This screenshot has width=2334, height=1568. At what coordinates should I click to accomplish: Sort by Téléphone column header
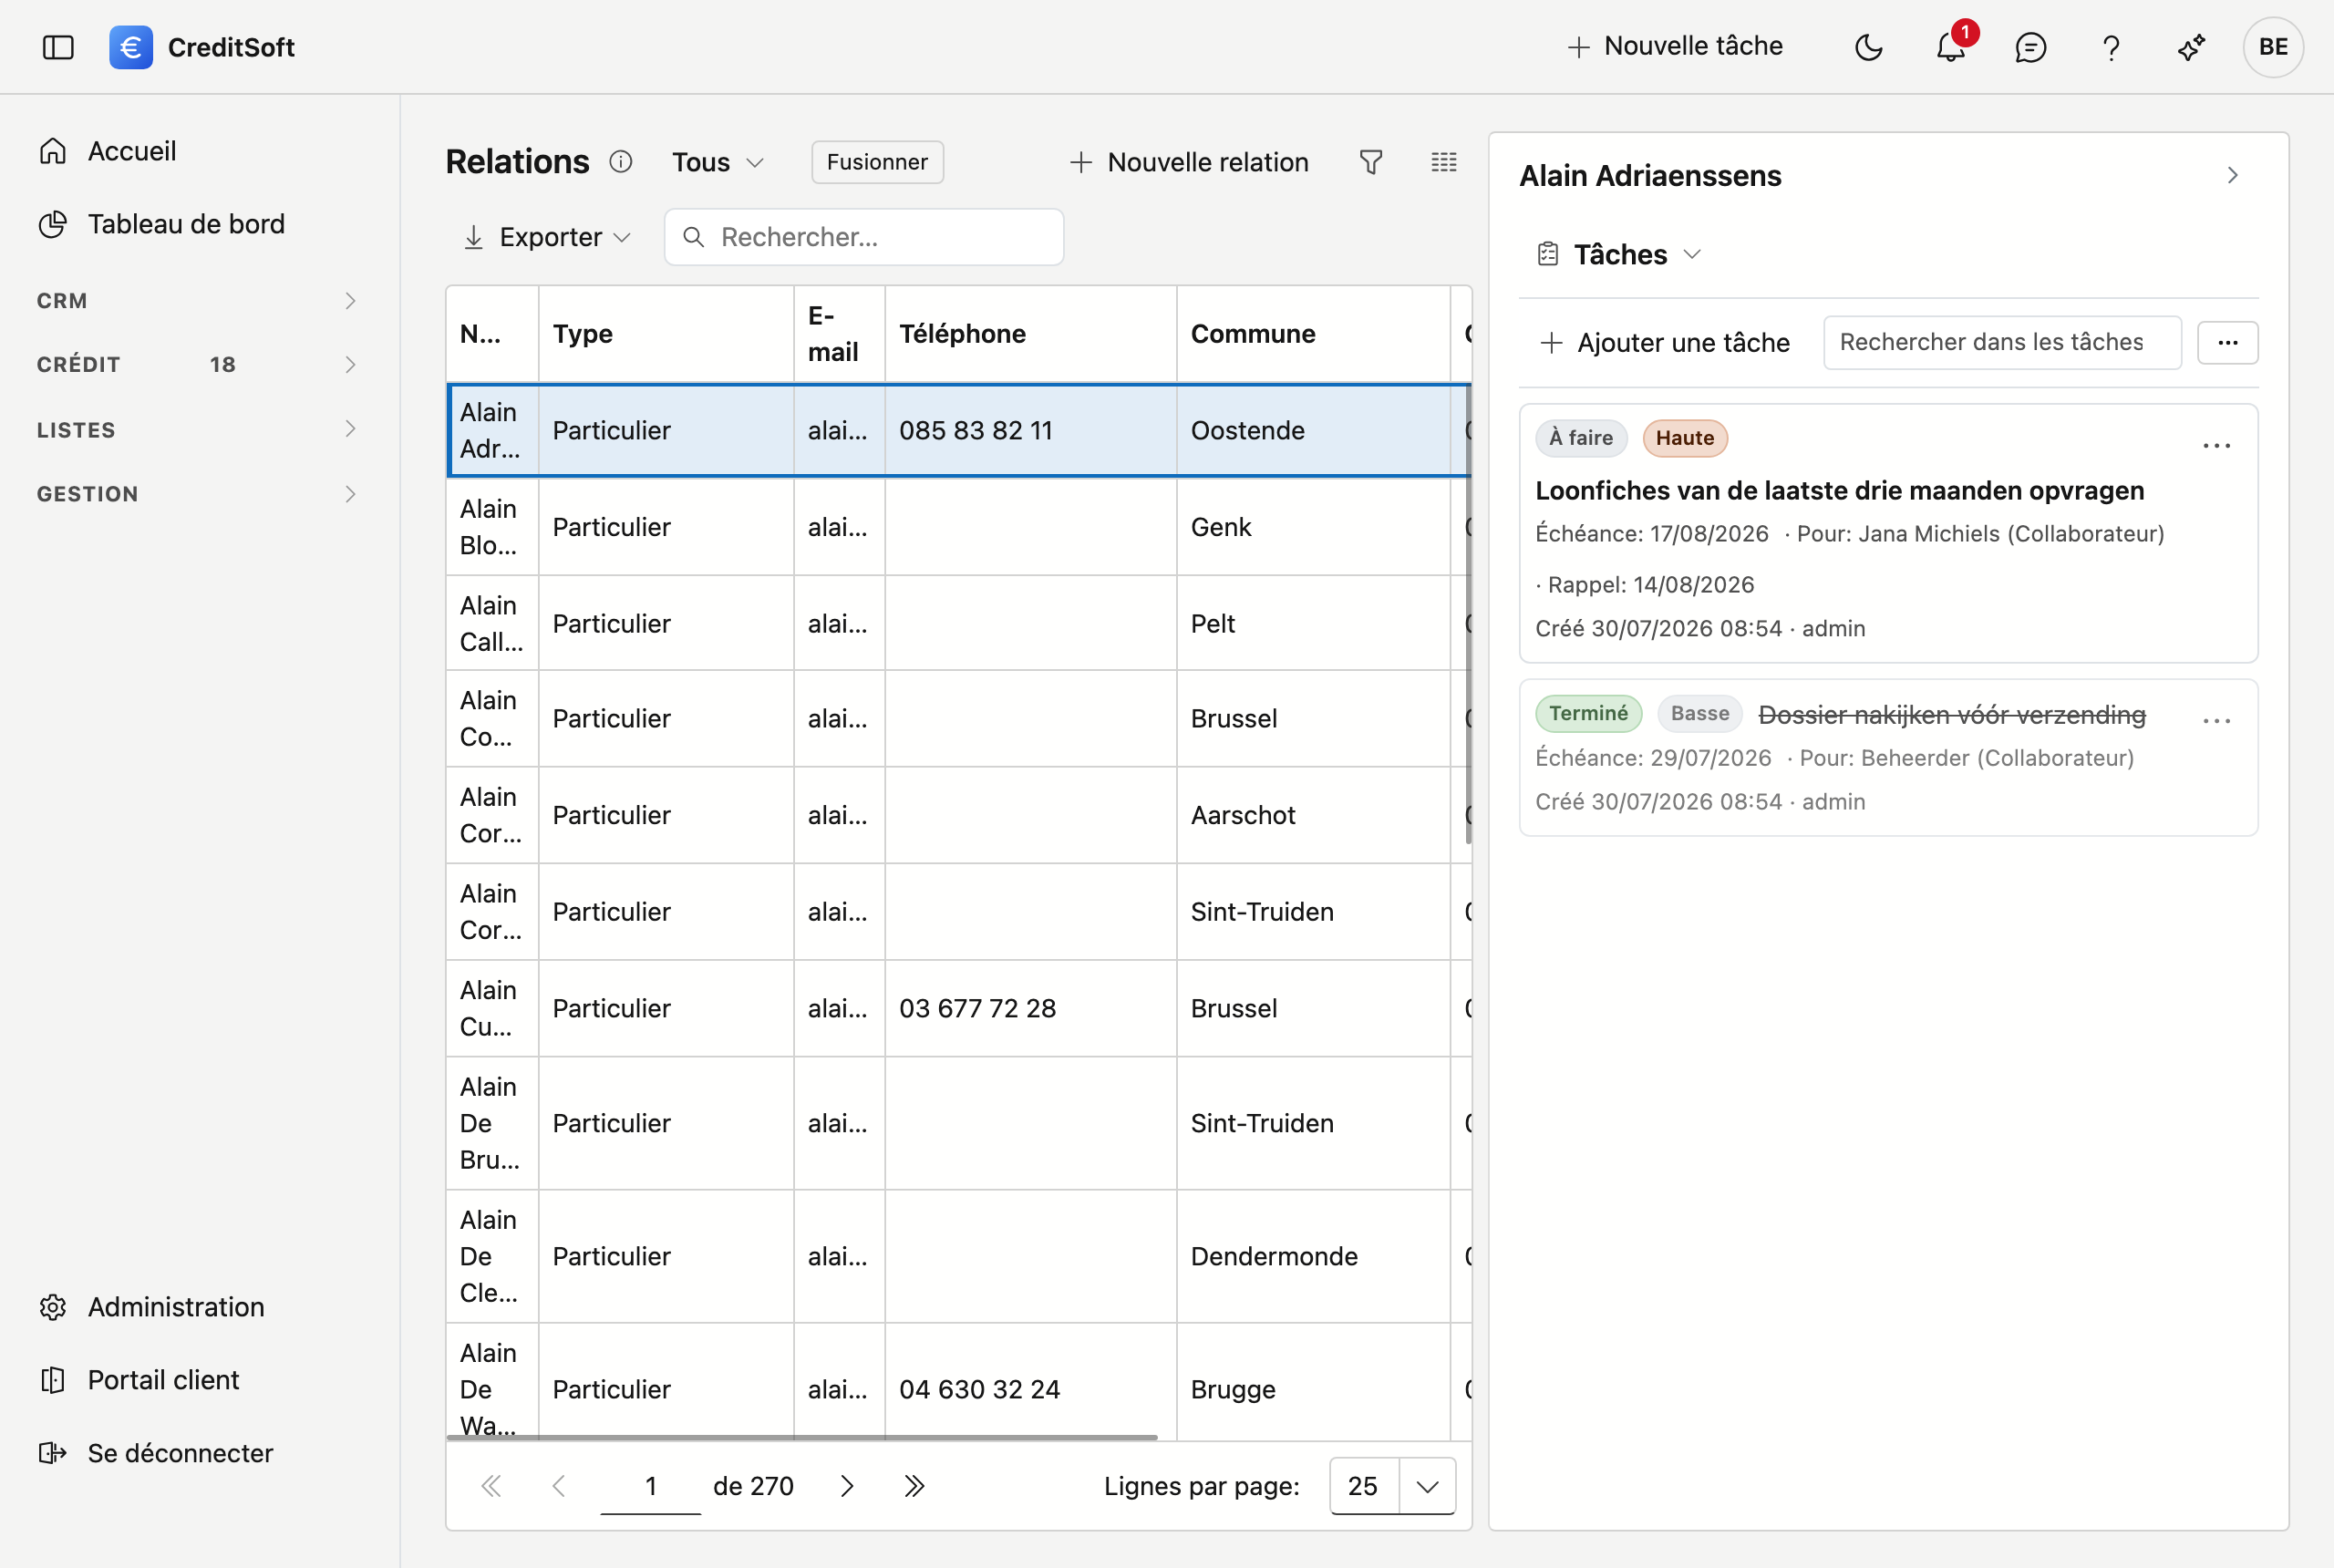pyautogui.click(x=1030, y=334)
